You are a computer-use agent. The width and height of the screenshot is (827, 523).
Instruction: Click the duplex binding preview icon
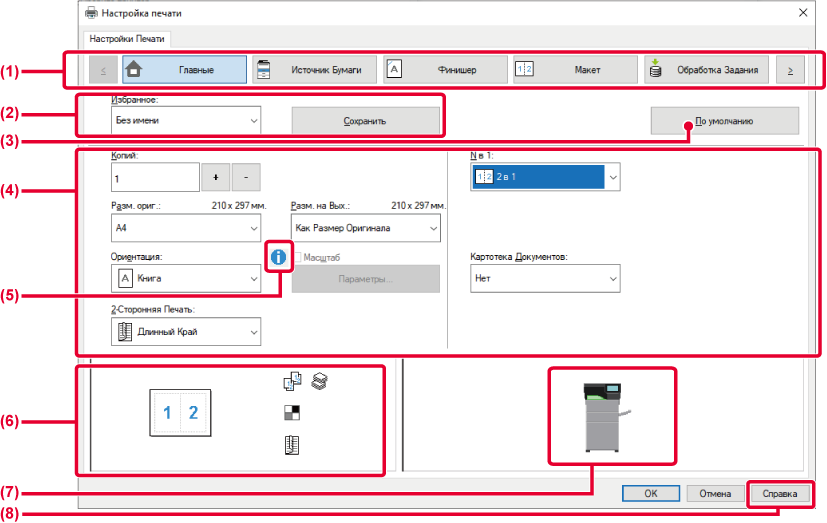pyautogui.click(x=292, y=446)
